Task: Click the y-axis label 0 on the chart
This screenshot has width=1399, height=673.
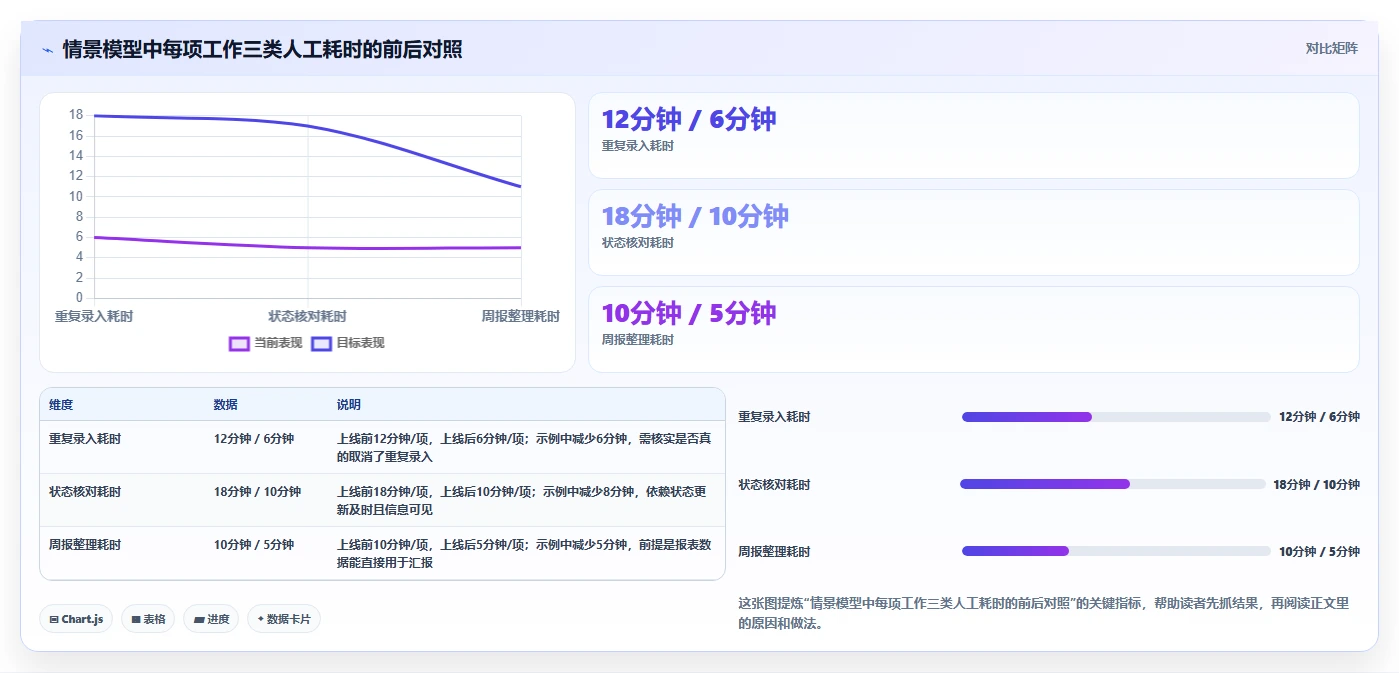Action: tap(79, 298)
